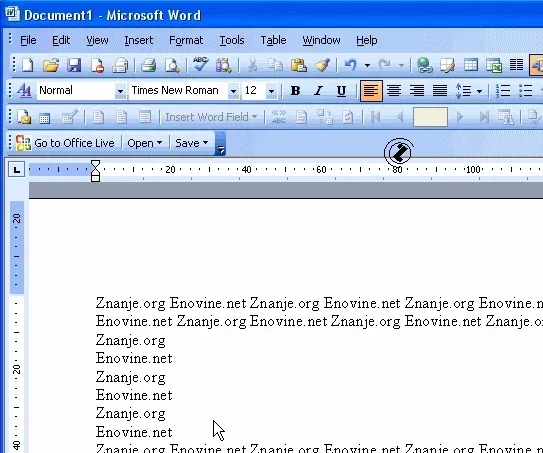Image resolution: width=543 pixels, height=453 pixels.
Task: Save the document using the floppy disk icon
Action: 74,65
